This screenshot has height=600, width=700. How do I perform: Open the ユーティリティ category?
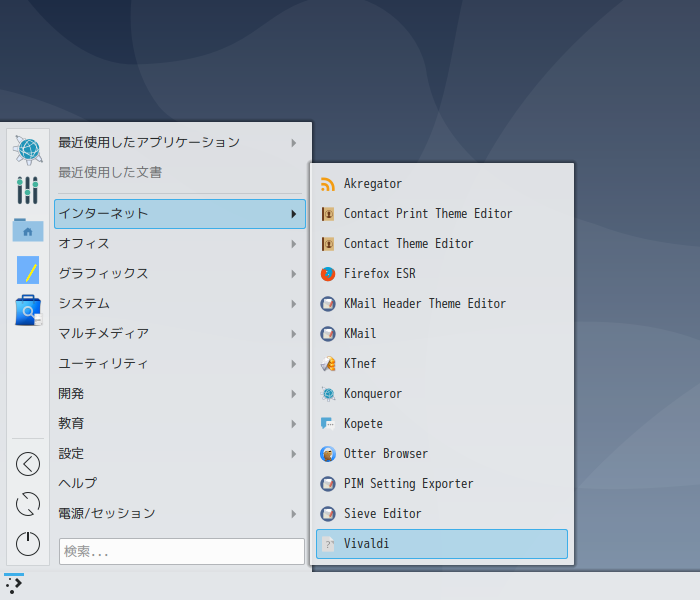(179, 364)
